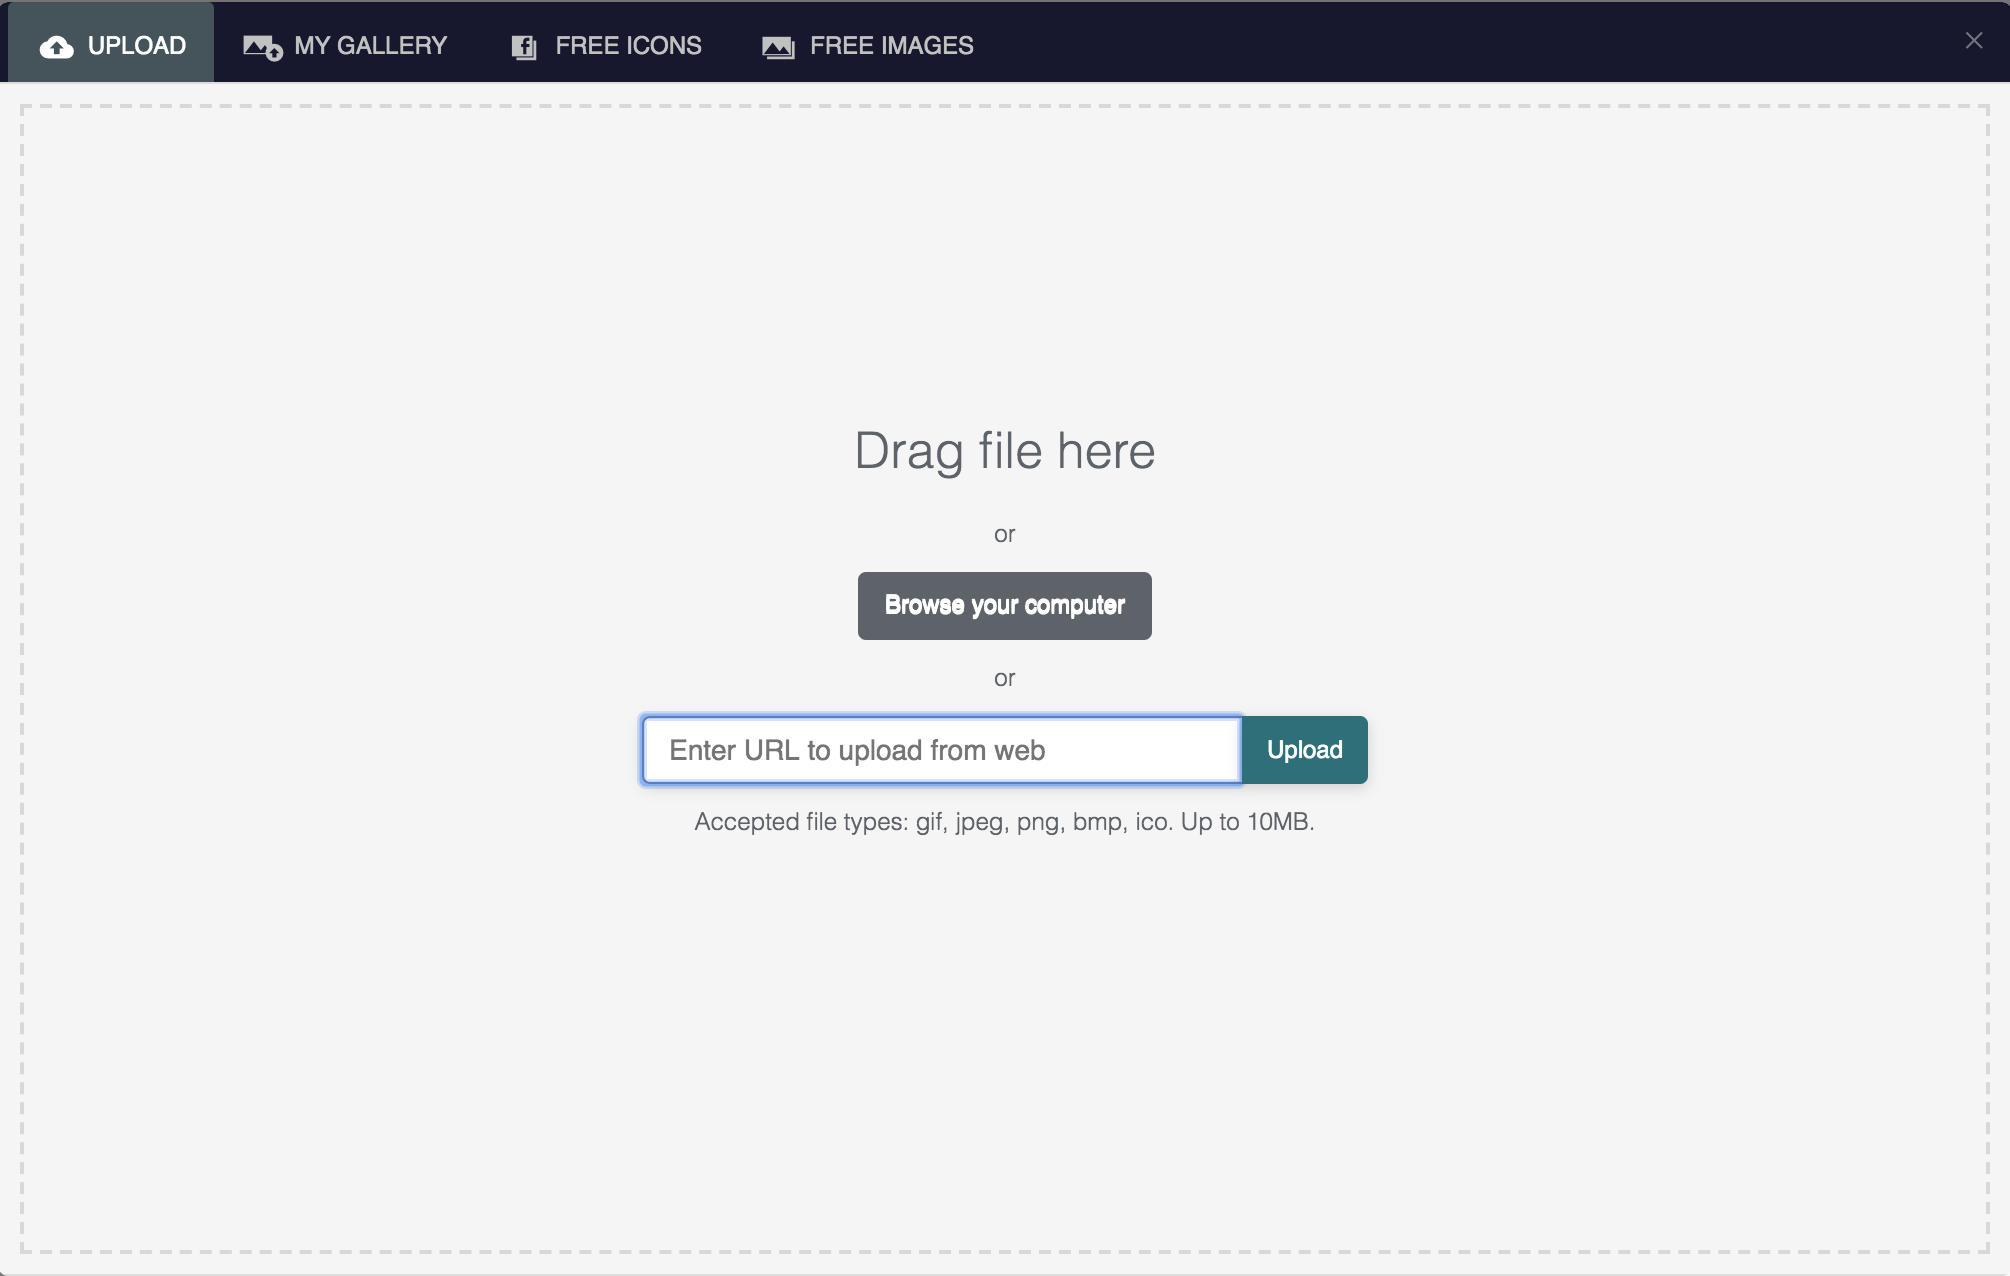2010x1276 pixels.
Task: Click the 'Drag file here' heading
Action: [1004, 451]
